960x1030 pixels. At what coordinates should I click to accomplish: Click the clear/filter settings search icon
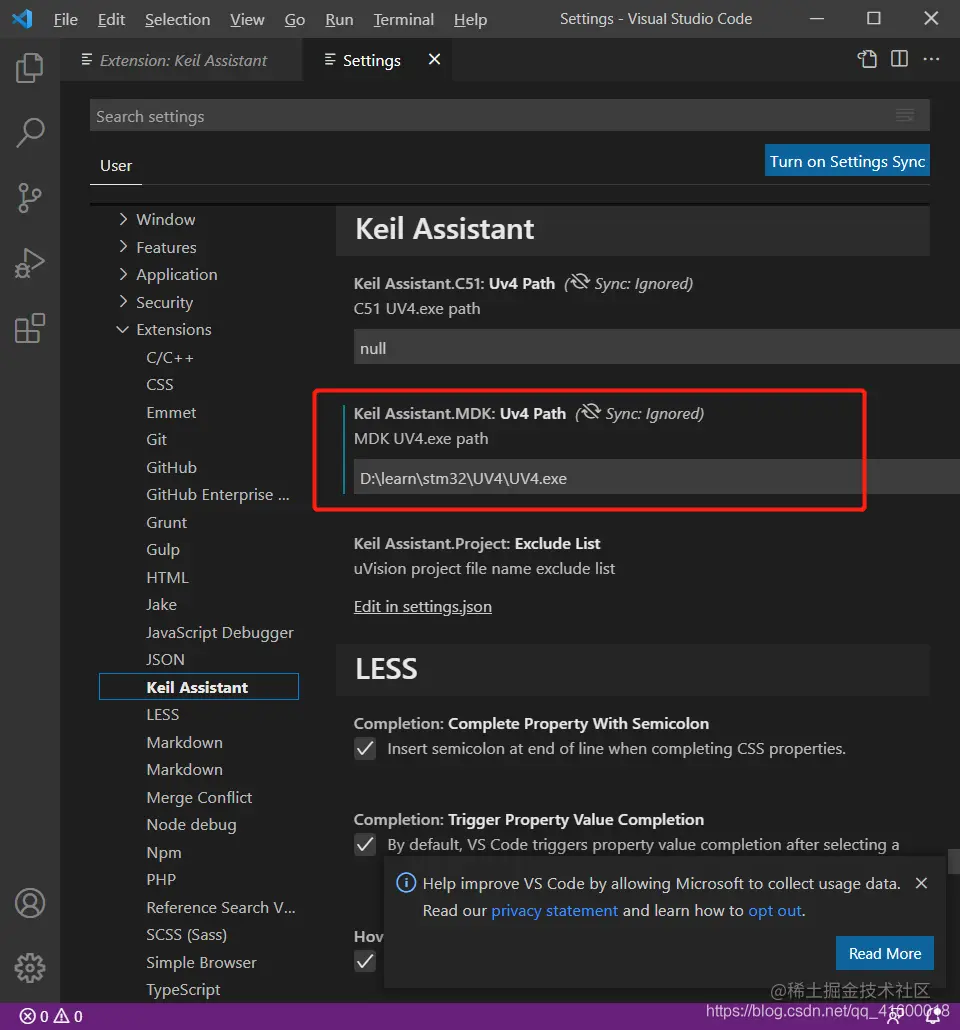(905, 116)
